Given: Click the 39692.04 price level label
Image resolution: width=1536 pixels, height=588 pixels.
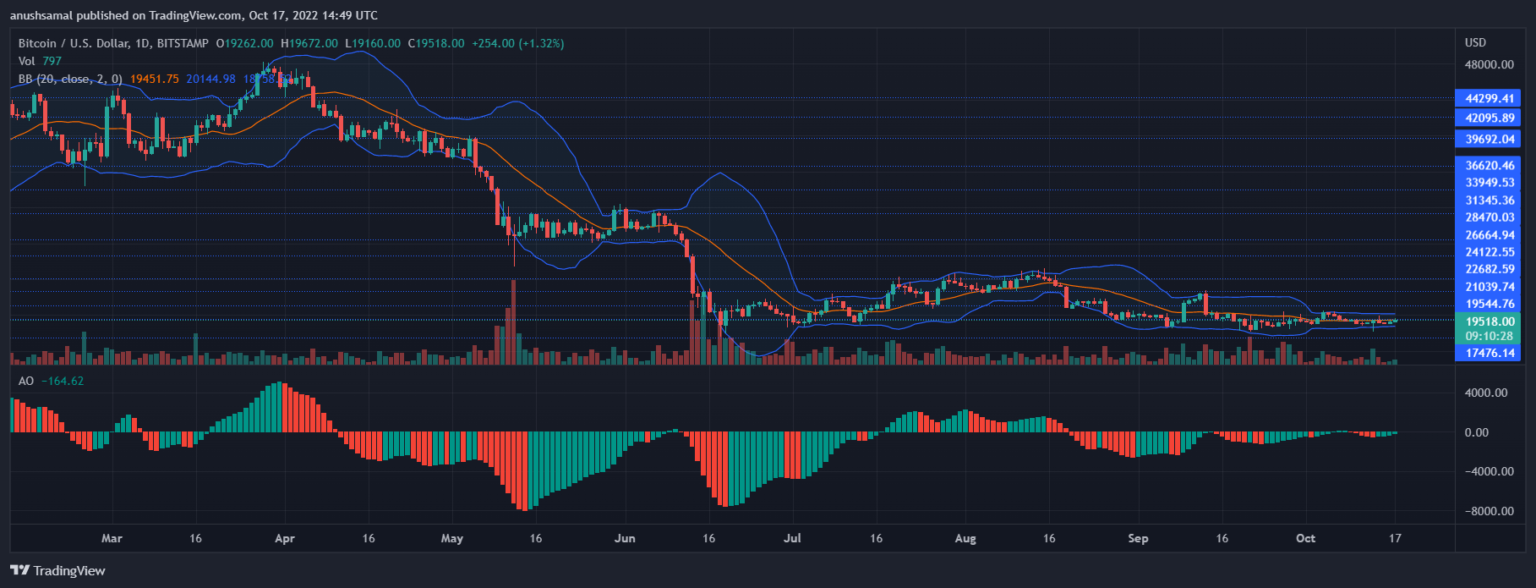Looking at the screenshot, I should [x=1487, y=138].
